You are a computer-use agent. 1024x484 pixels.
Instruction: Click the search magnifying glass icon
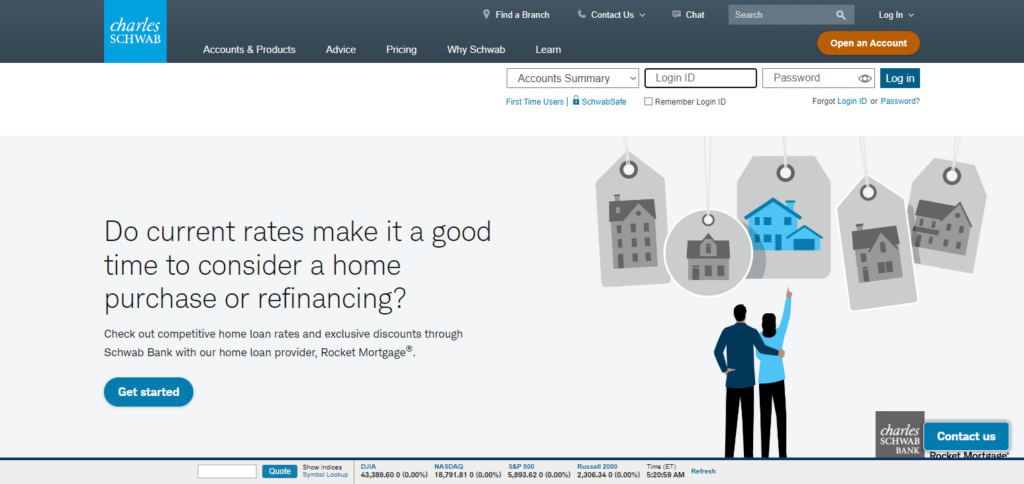click(x=841, y=14)
